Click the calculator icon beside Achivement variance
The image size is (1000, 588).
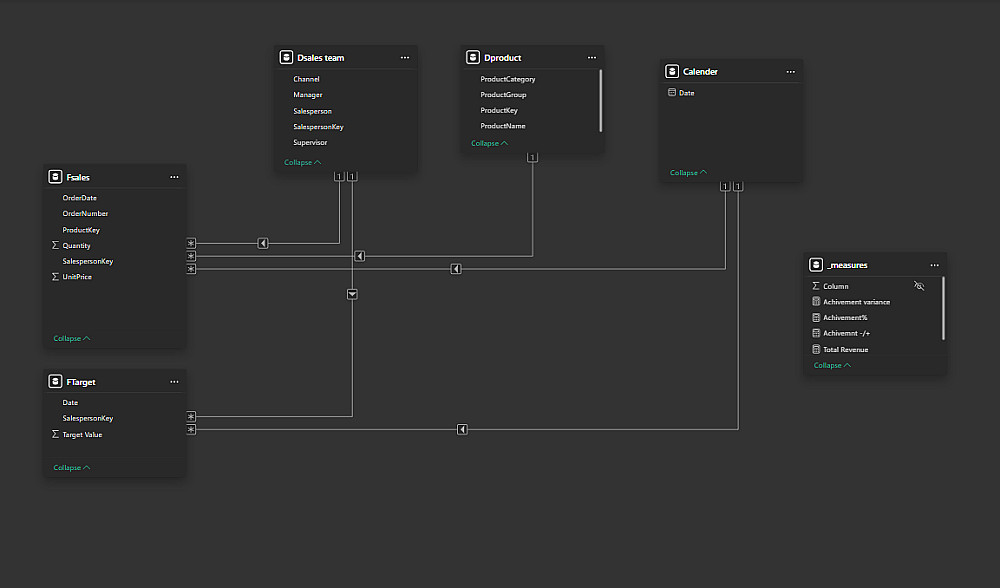coord(816,302)
